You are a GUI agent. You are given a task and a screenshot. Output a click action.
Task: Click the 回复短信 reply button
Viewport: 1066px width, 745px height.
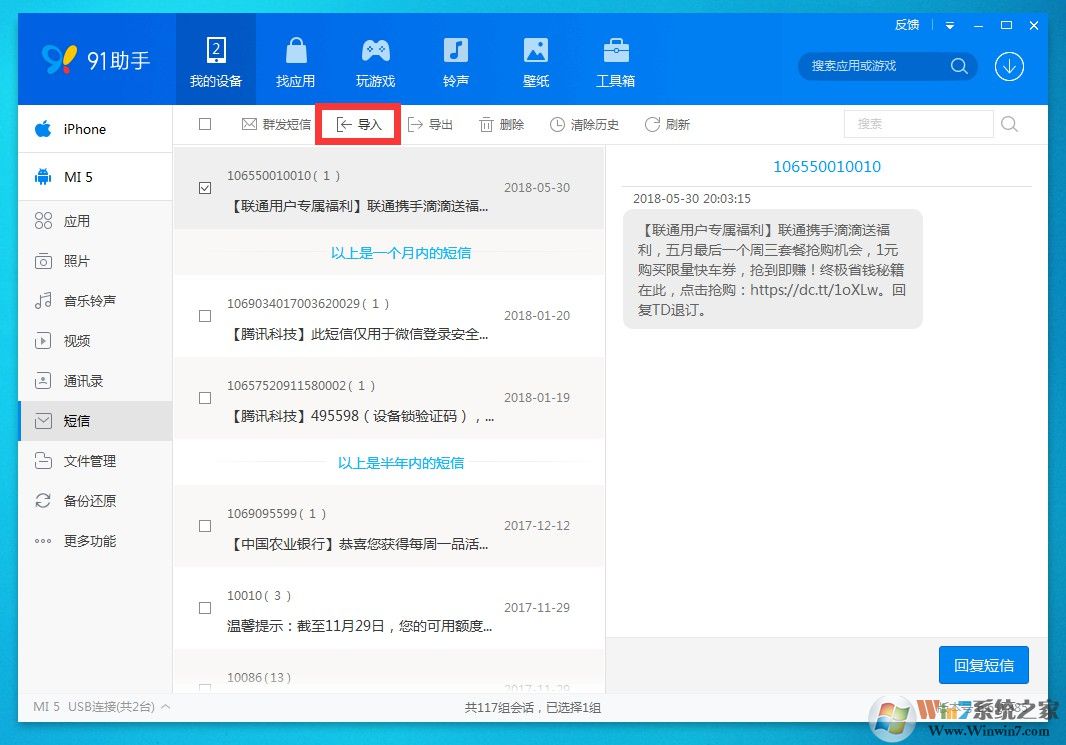[983, 664]
